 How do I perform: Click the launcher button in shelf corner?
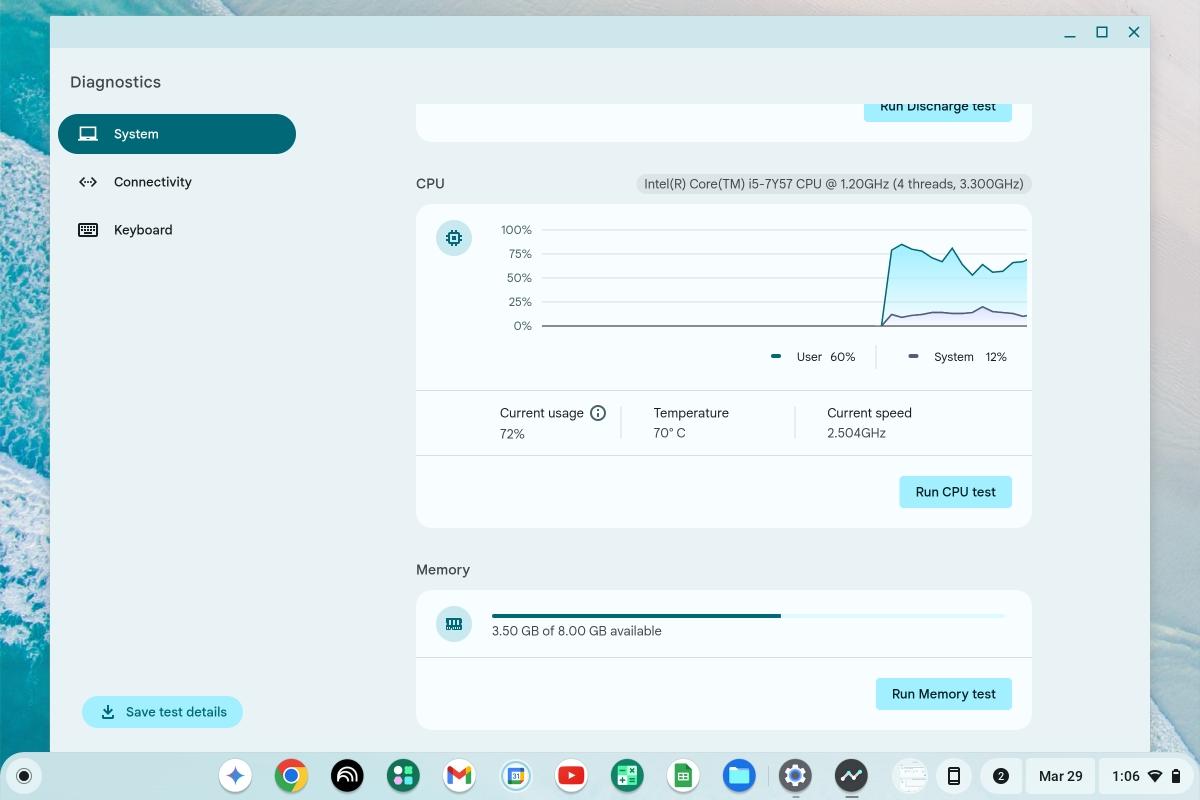coord(24,776)
